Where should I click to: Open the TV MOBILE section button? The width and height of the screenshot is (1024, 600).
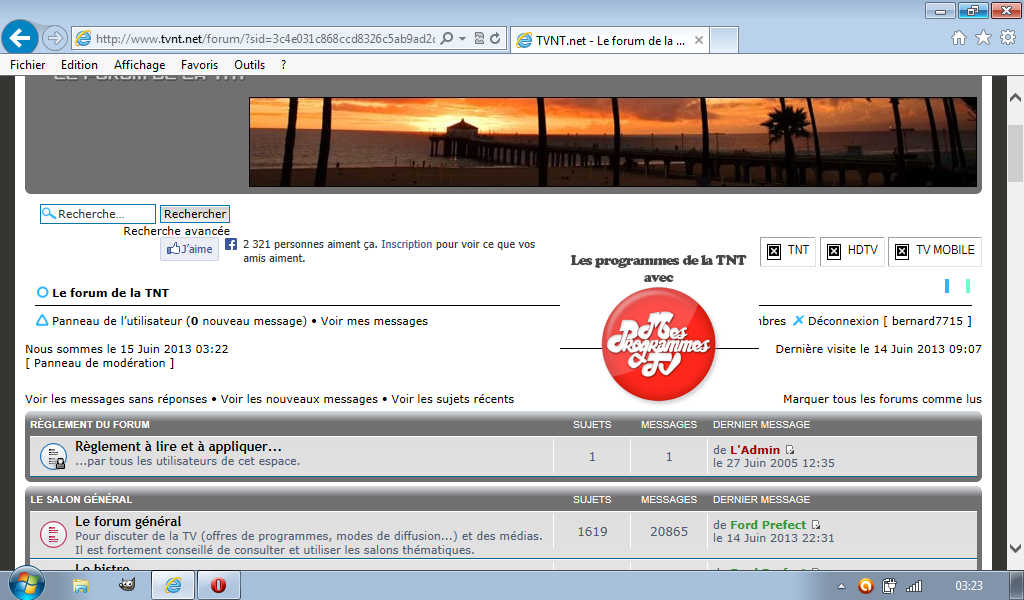[x=935, y=251]
